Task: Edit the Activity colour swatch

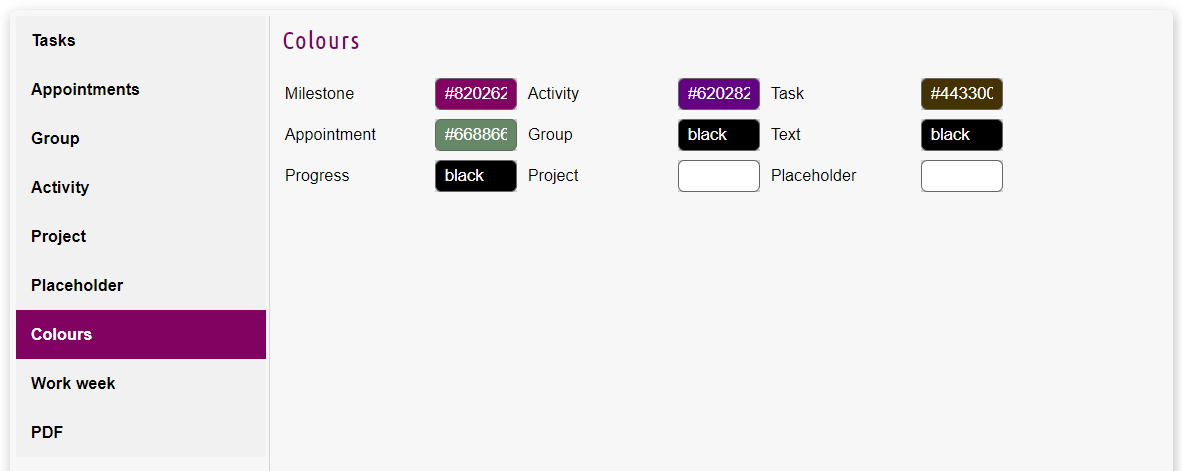Action: pos(719,94)
